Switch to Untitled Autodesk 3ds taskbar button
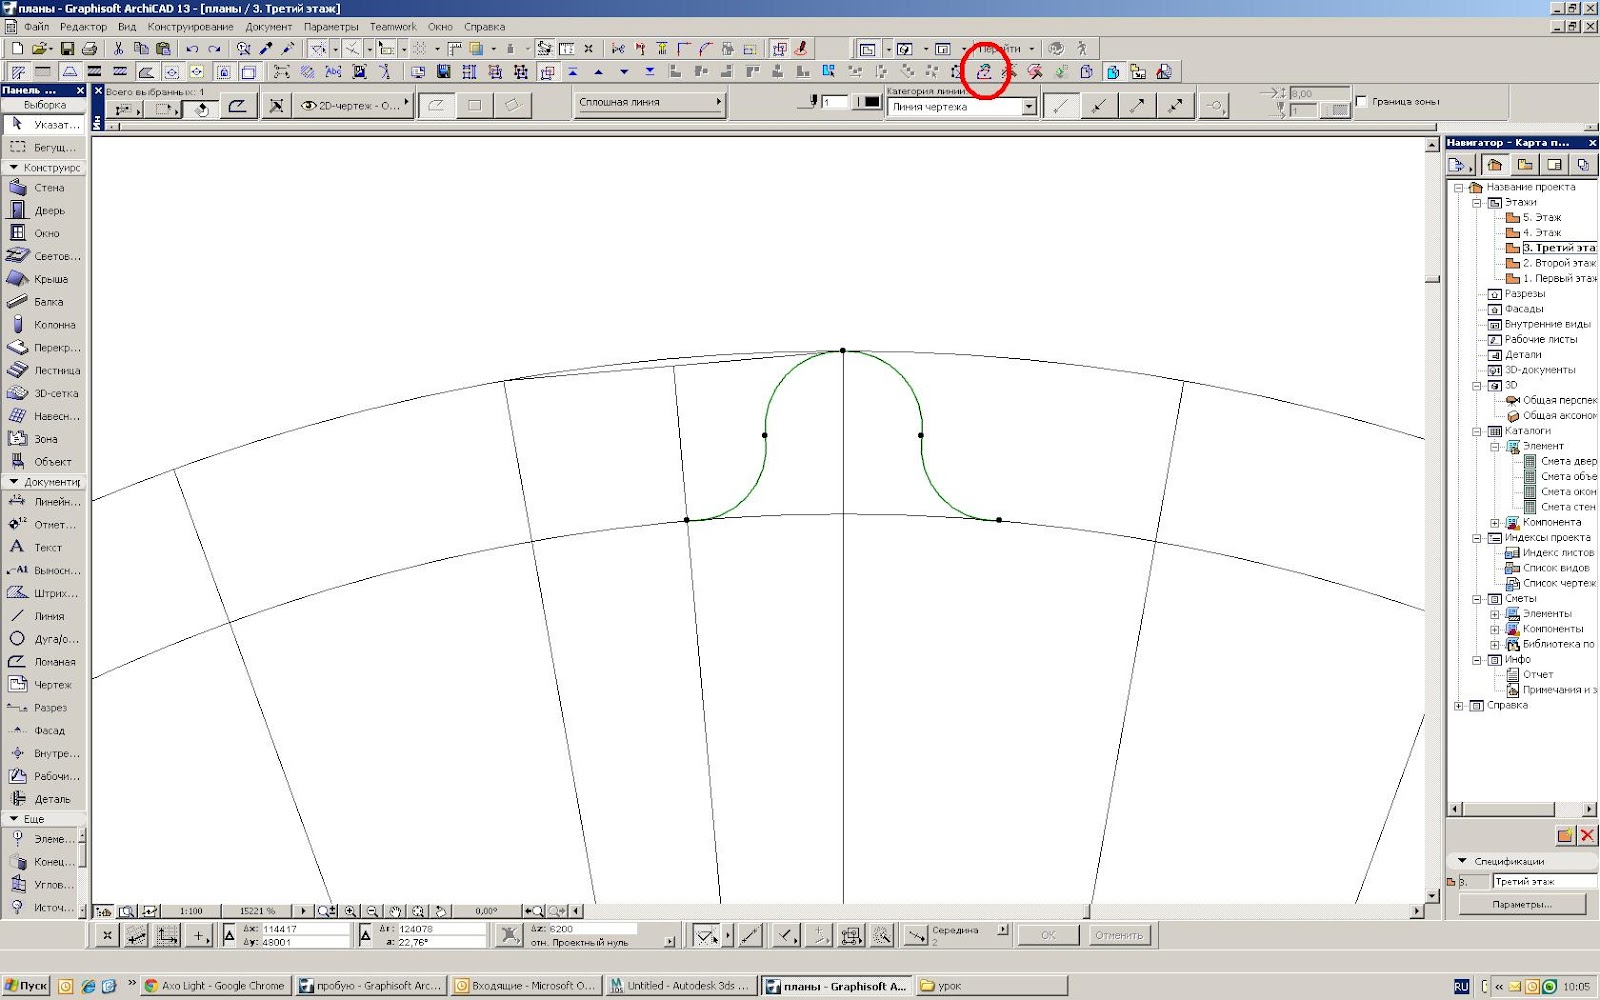This screenshot has height=1000, width=1600. [681, 986]
